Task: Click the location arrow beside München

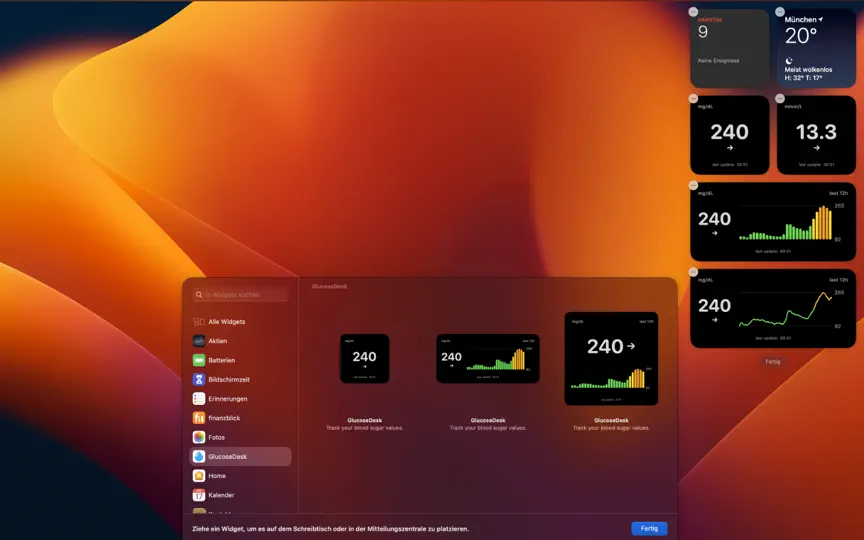Action: coord(820,19)
